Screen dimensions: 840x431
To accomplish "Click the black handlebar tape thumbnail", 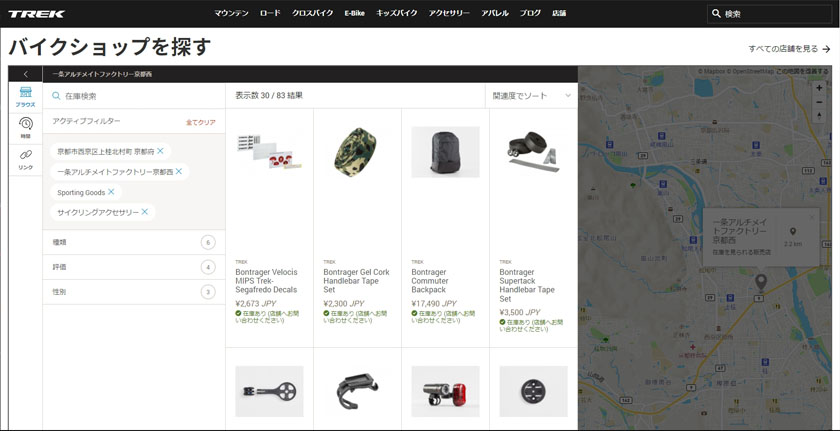I will 533,152.
